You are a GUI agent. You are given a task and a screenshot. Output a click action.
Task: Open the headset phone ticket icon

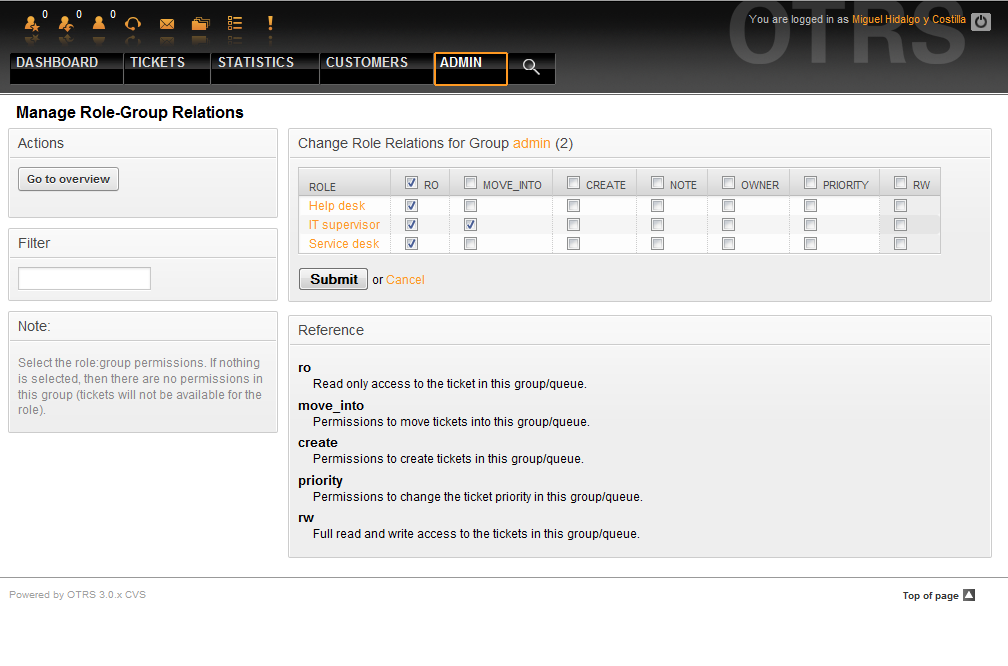pos(132,23)
